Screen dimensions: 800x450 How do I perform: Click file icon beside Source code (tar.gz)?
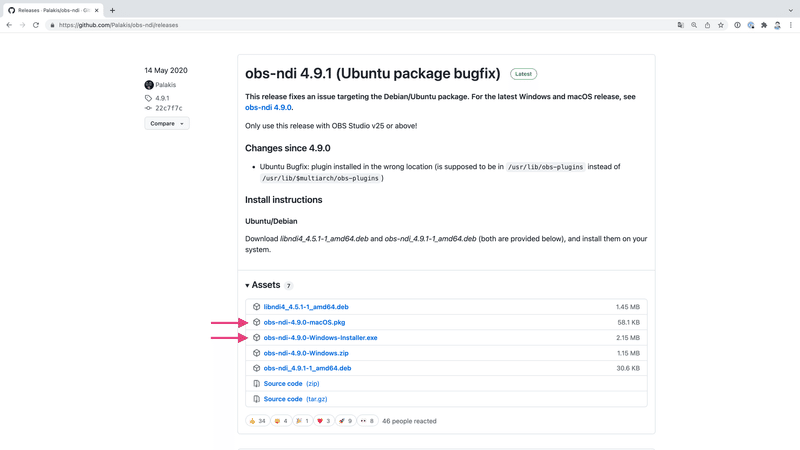257,399
